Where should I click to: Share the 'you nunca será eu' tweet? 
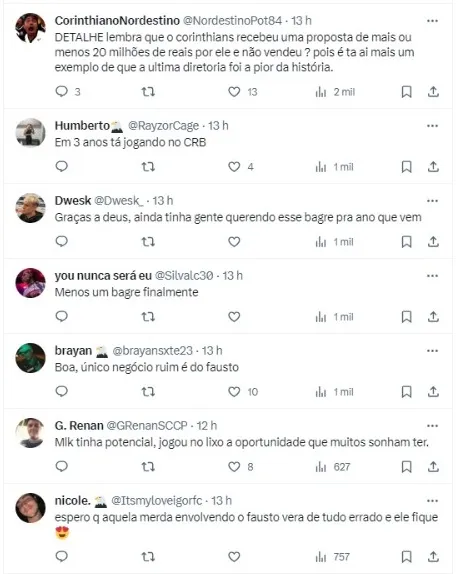pyautogui.click(x=433, y=317)
